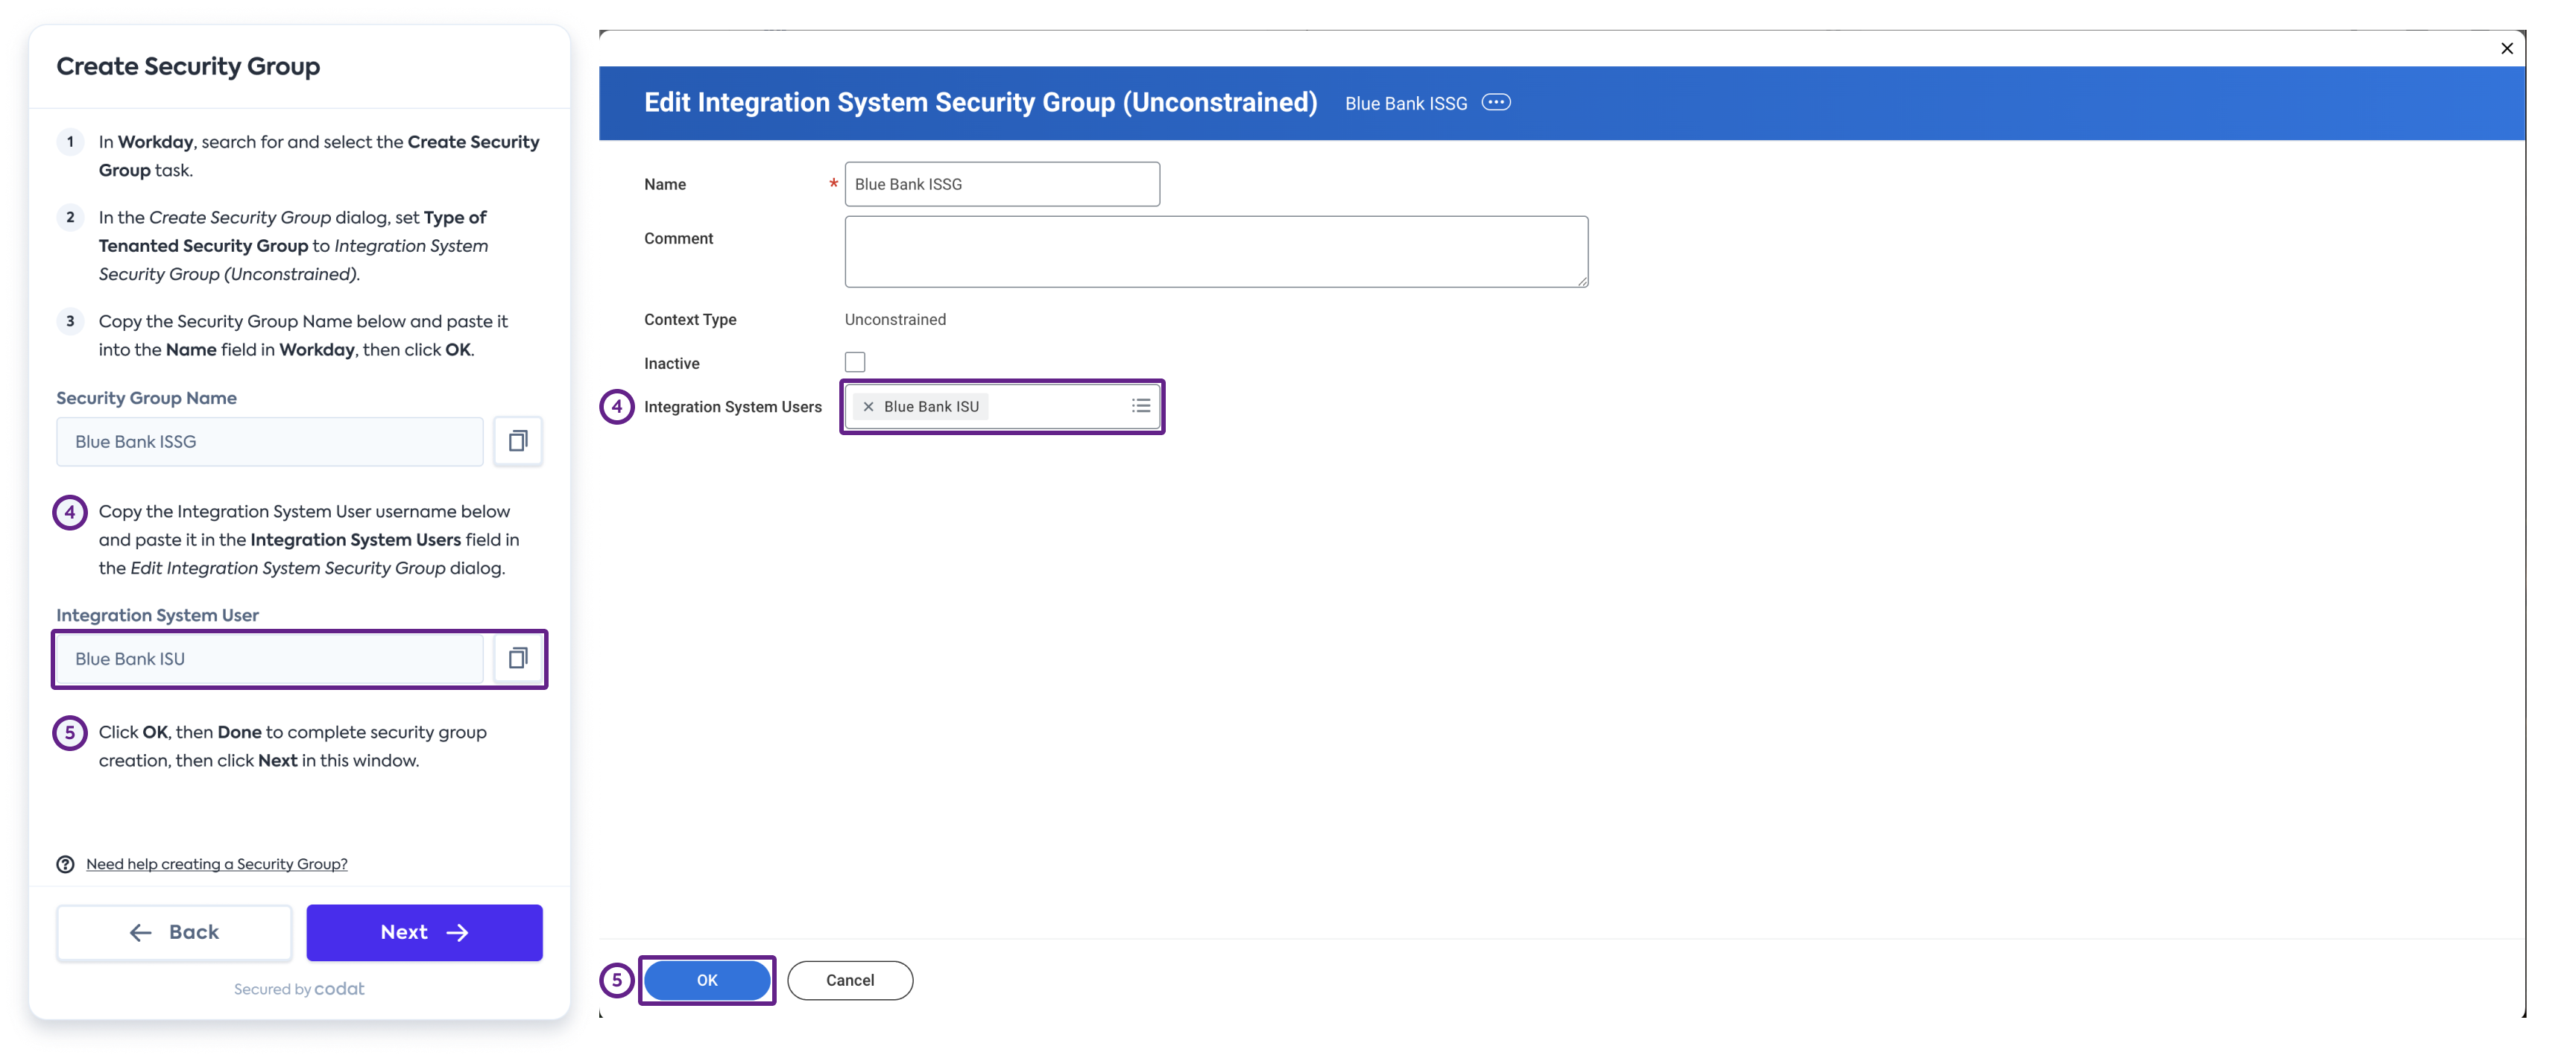The height and width of the screenshot is (1058, 2576).
Task: Click the Integration System User field Blue Bank ISU
Action: tap(268, 658)
